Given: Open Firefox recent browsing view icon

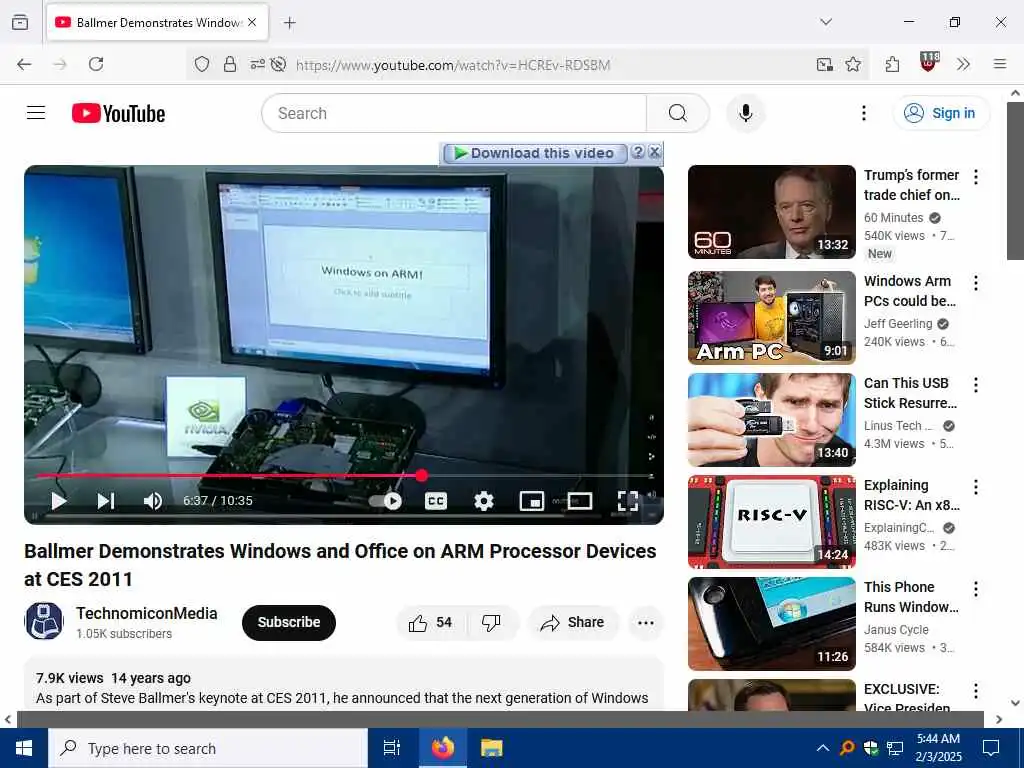Looking at the screenshot, I should point(20,22).
